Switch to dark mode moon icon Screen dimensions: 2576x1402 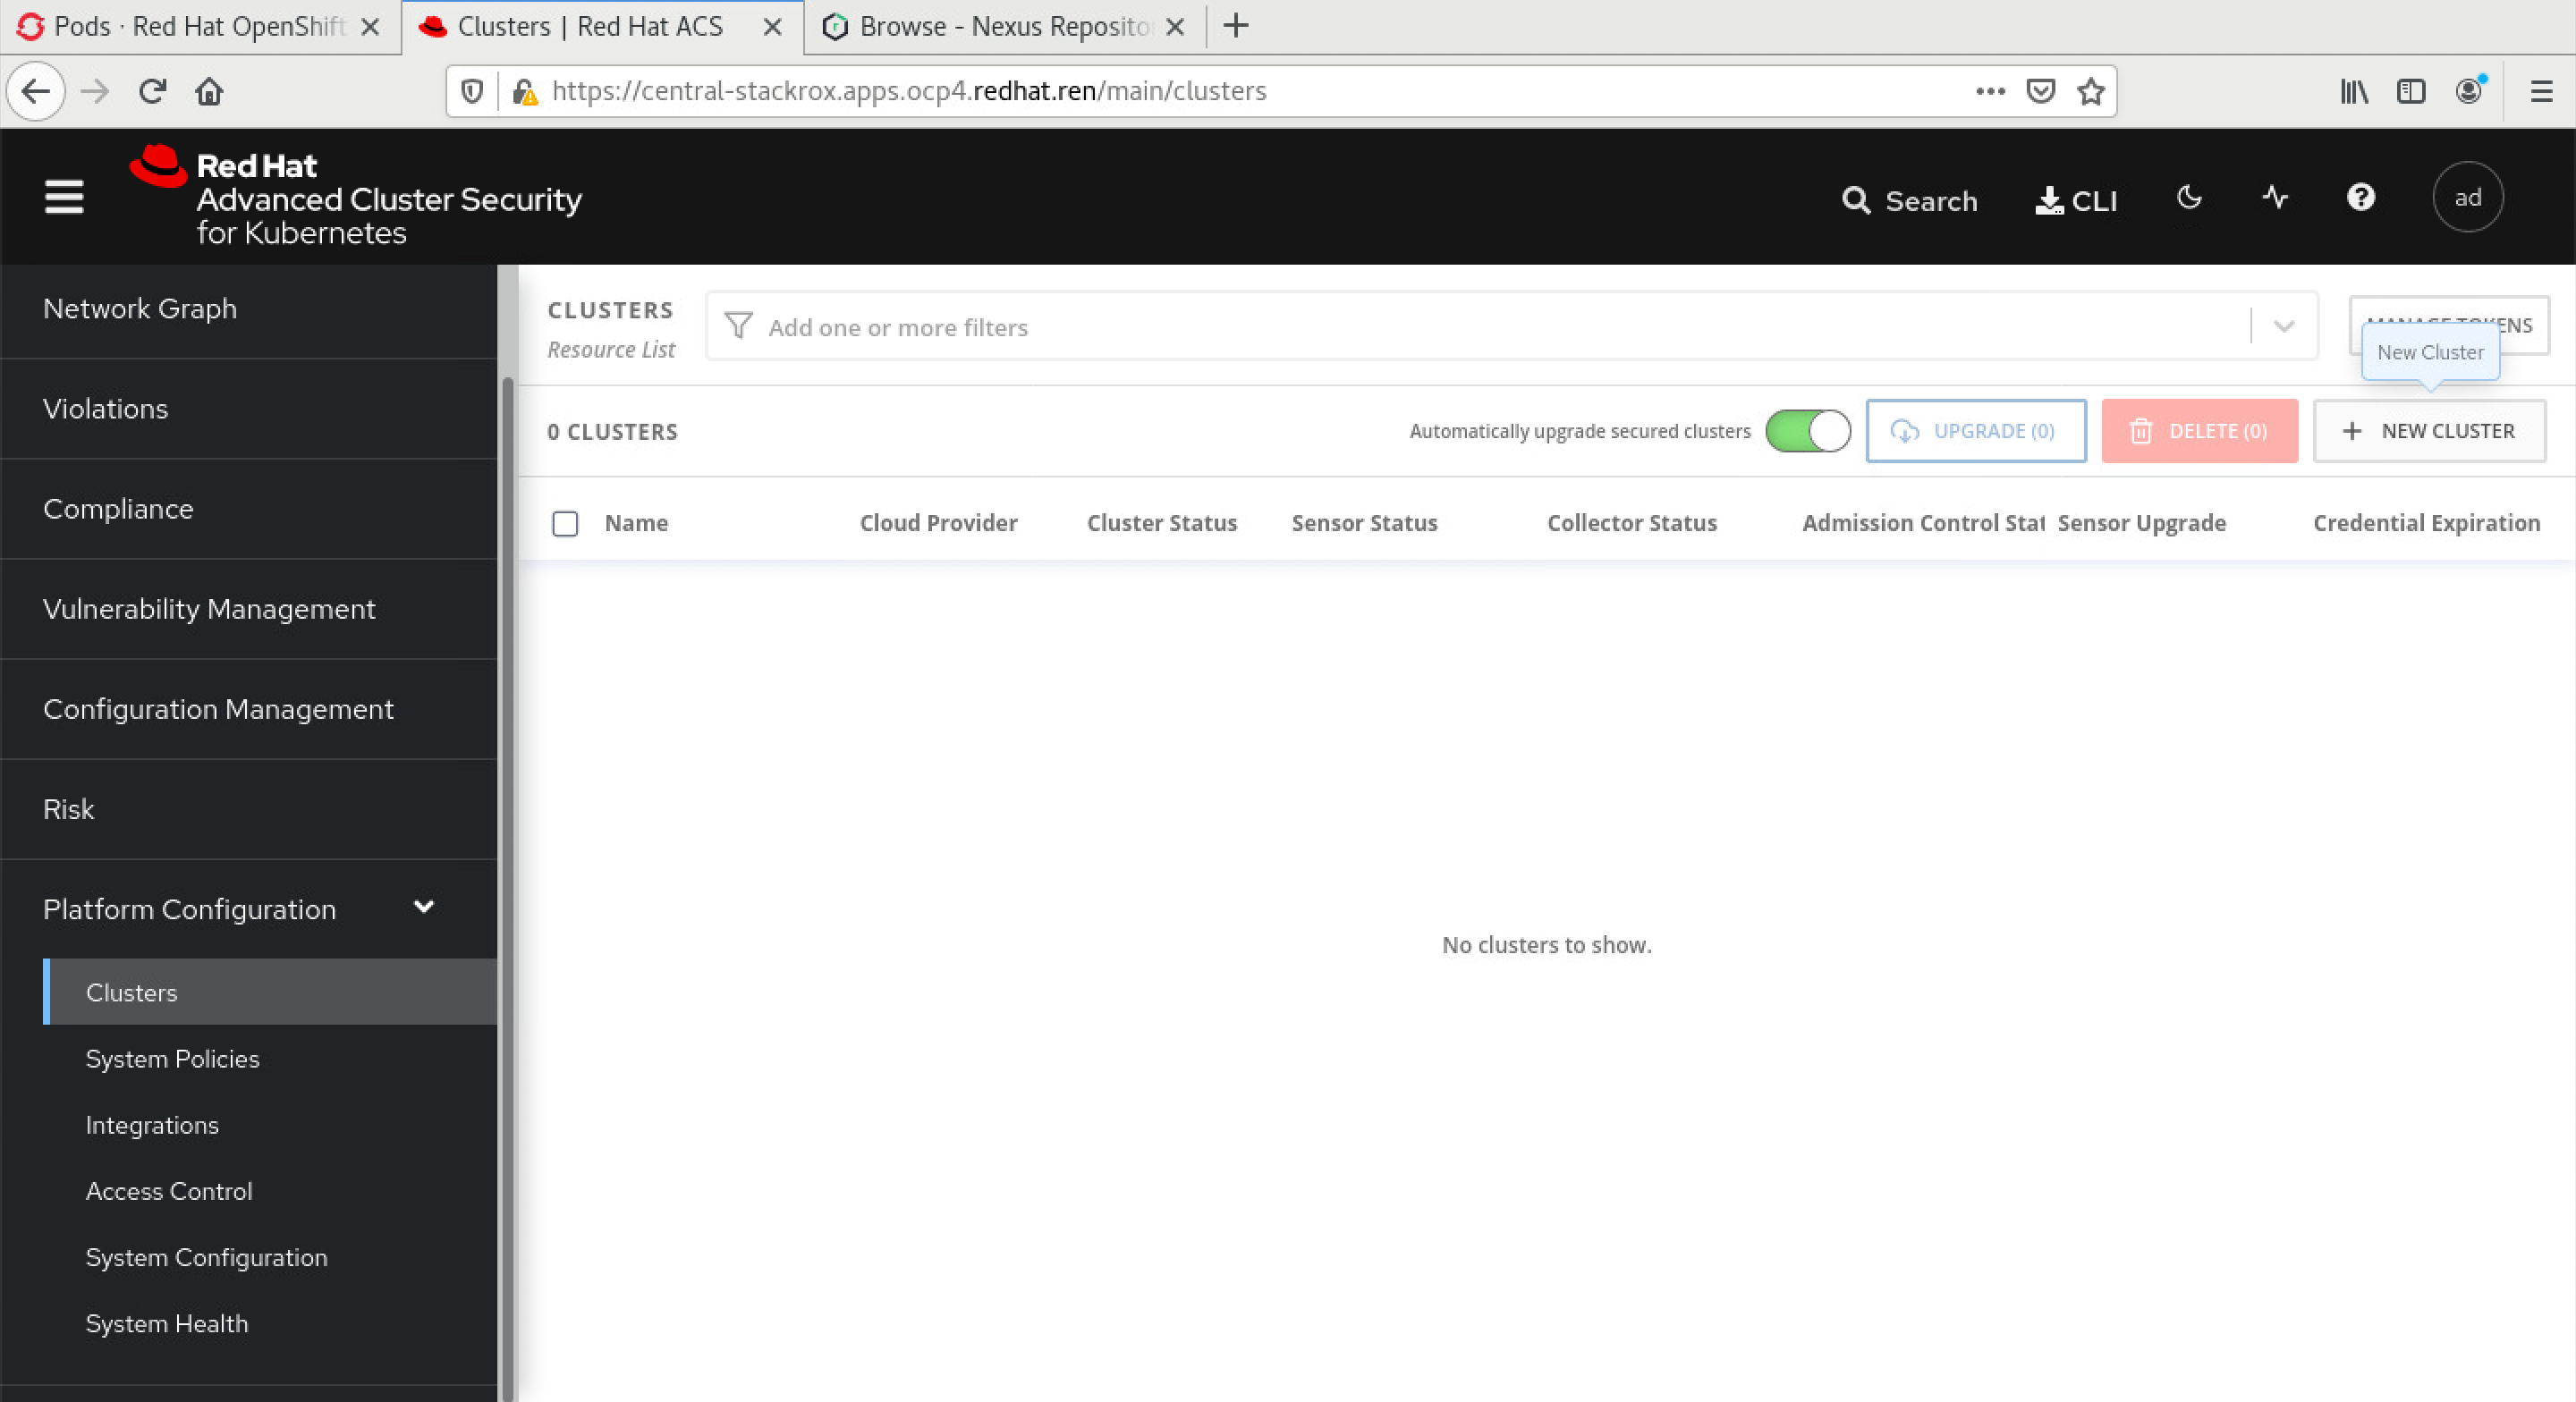(x=2189, y=197)
